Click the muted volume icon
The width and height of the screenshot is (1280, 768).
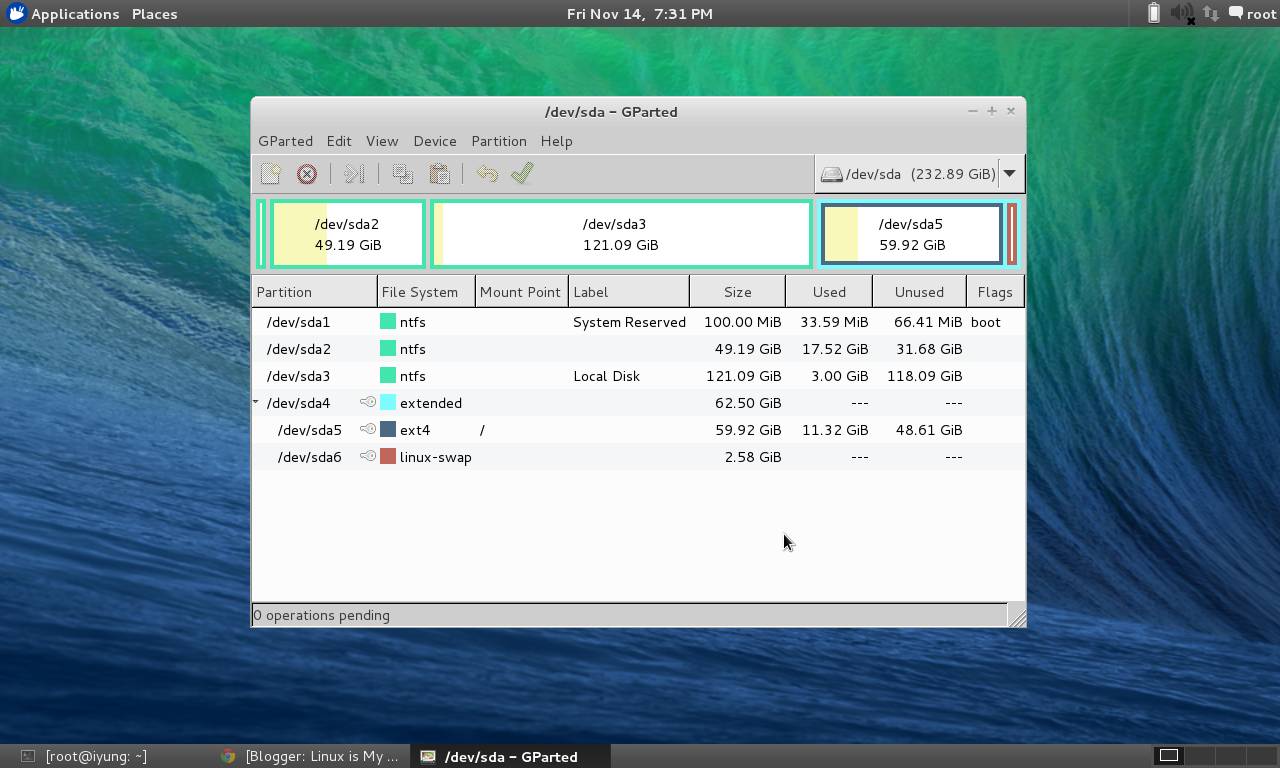1182,13
